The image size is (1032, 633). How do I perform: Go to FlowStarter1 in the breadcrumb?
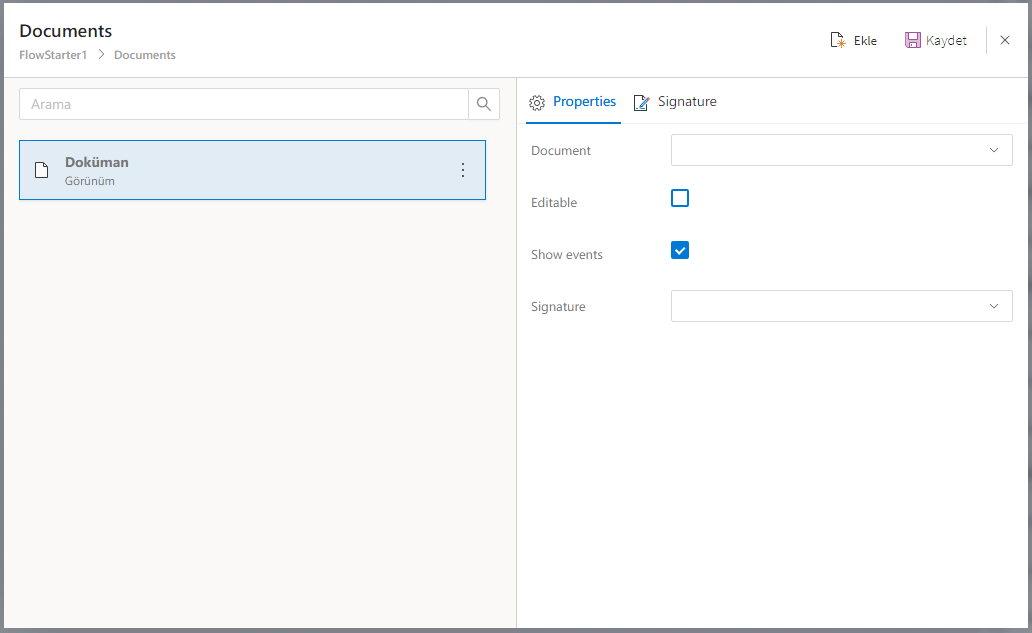[x=53, y=55]
